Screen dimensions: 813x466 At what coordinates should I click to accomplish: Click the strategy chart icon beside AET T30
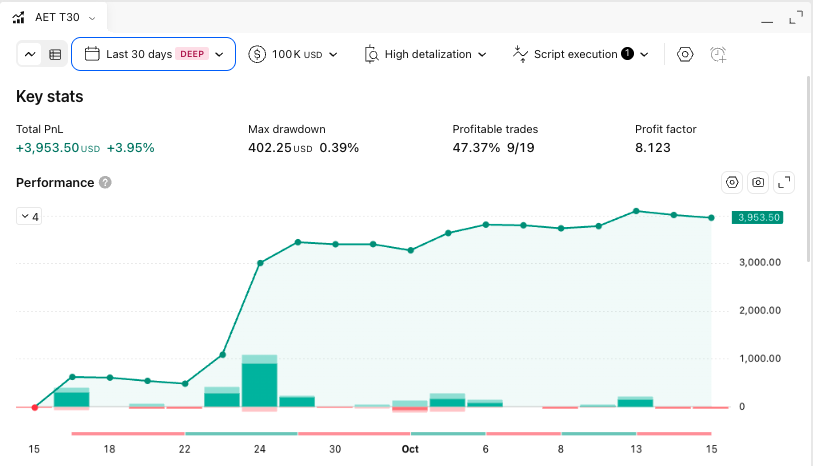pyautogui.click(x=19, y=18)
